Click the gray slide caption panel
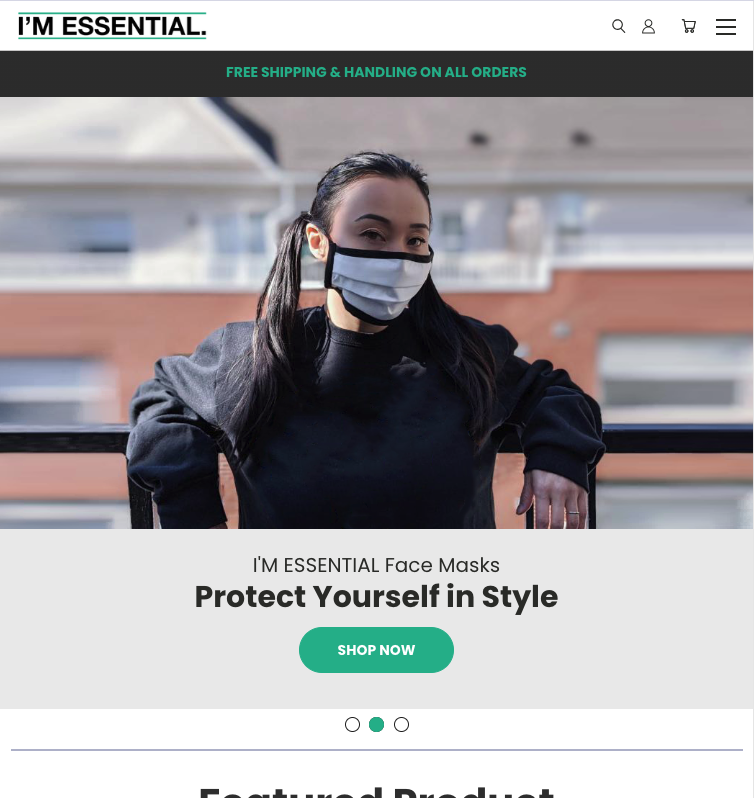The height and width of the screenshot is (798, 754). [x=376, y=619]
